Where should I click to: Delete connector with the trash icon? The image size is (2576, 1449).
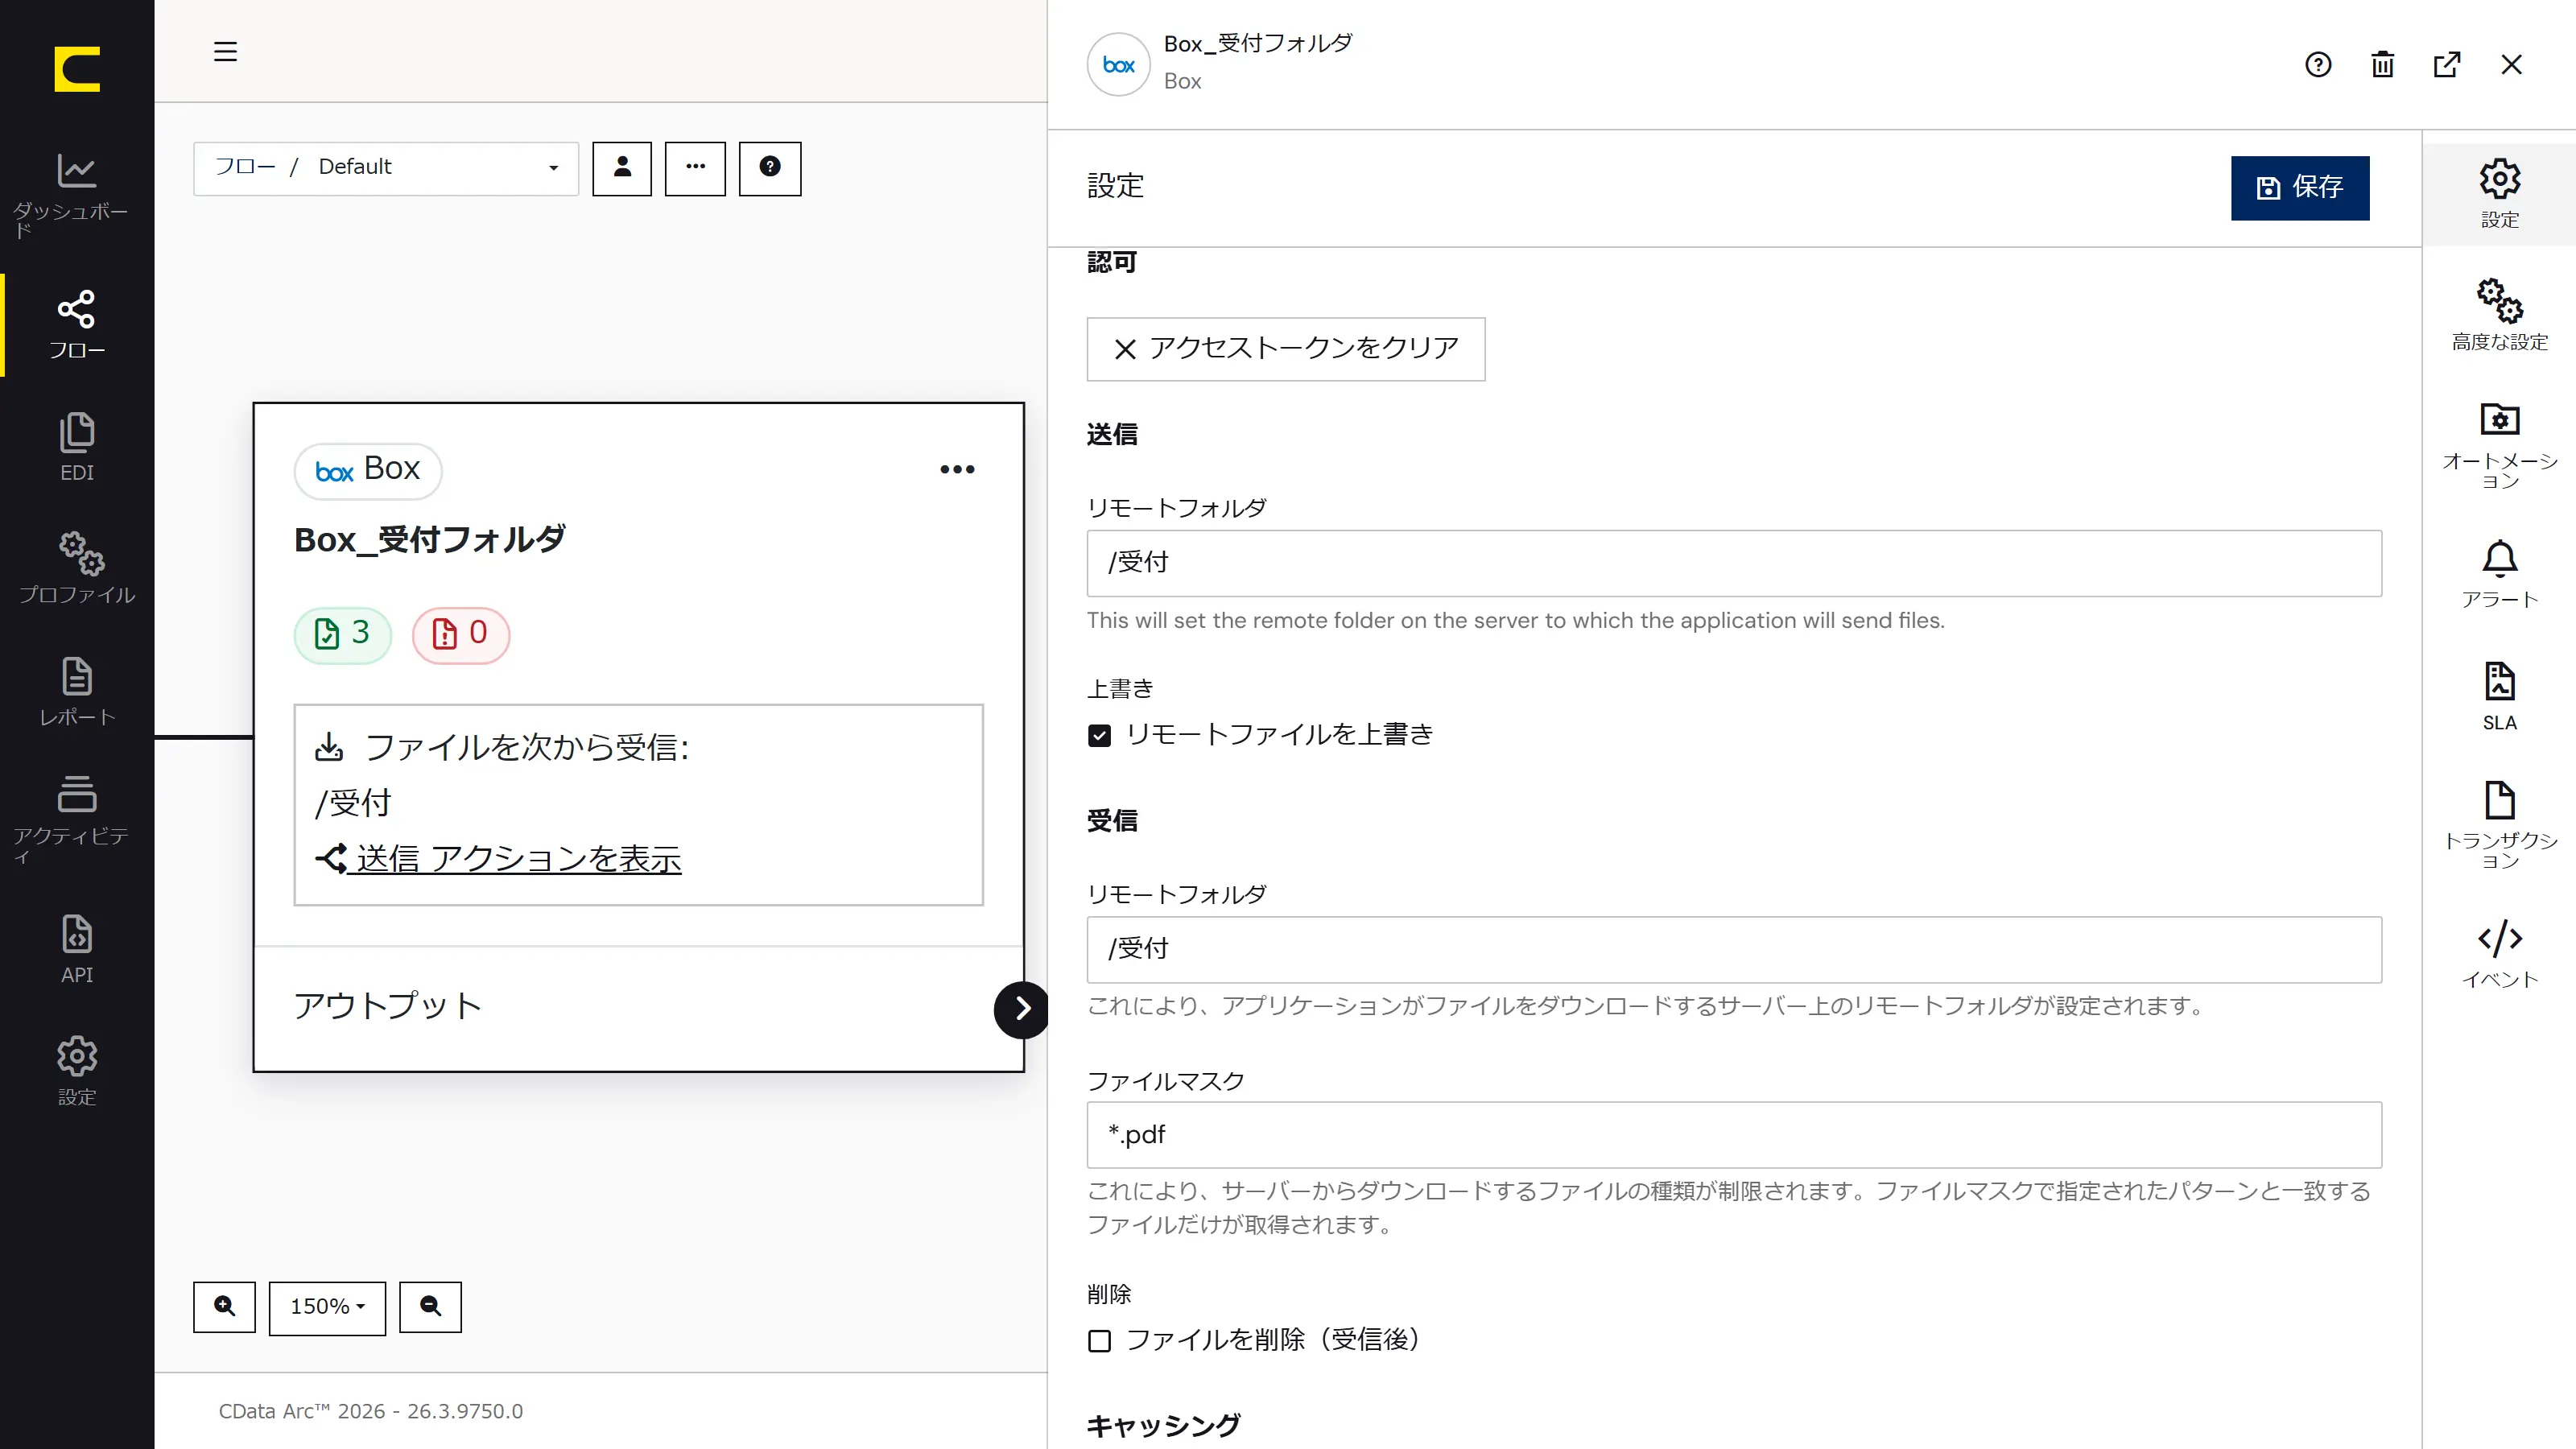pyautogui.click(x=2383, y=65)
